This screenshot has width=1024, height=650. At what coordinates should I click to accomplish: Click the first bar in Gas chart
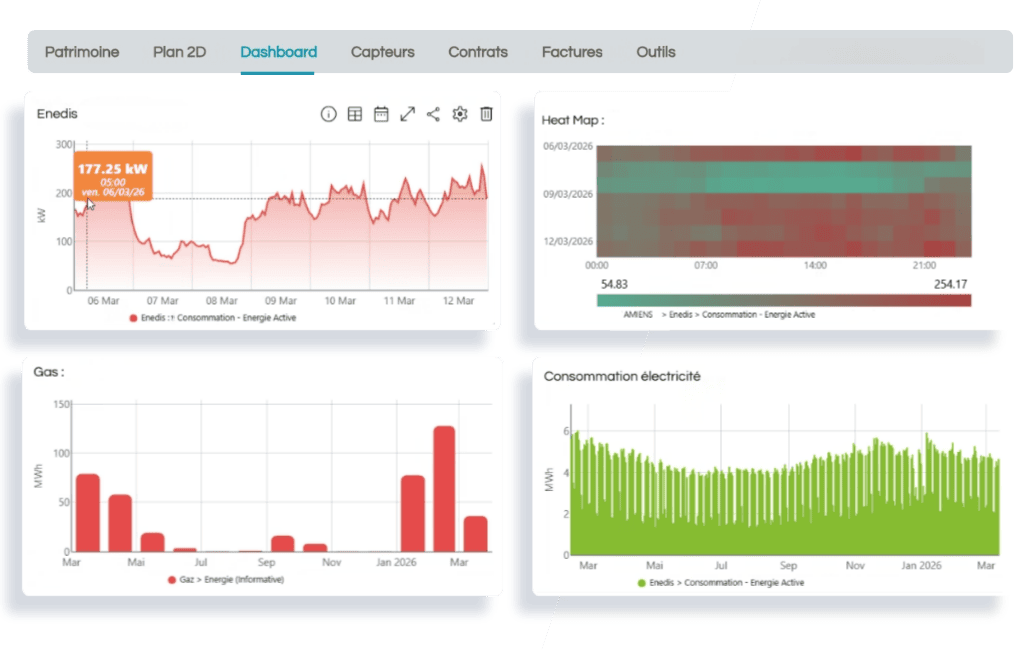[x=88, y=512]
